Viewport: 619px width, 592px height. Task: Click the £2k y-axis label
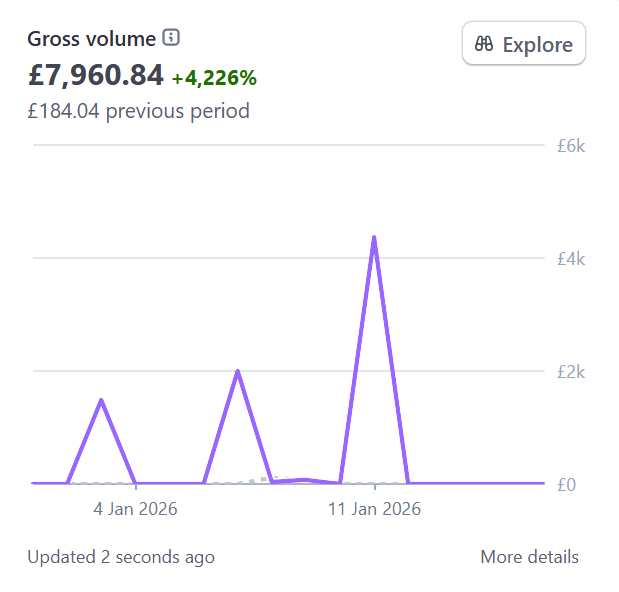click(x=570, y=371)
